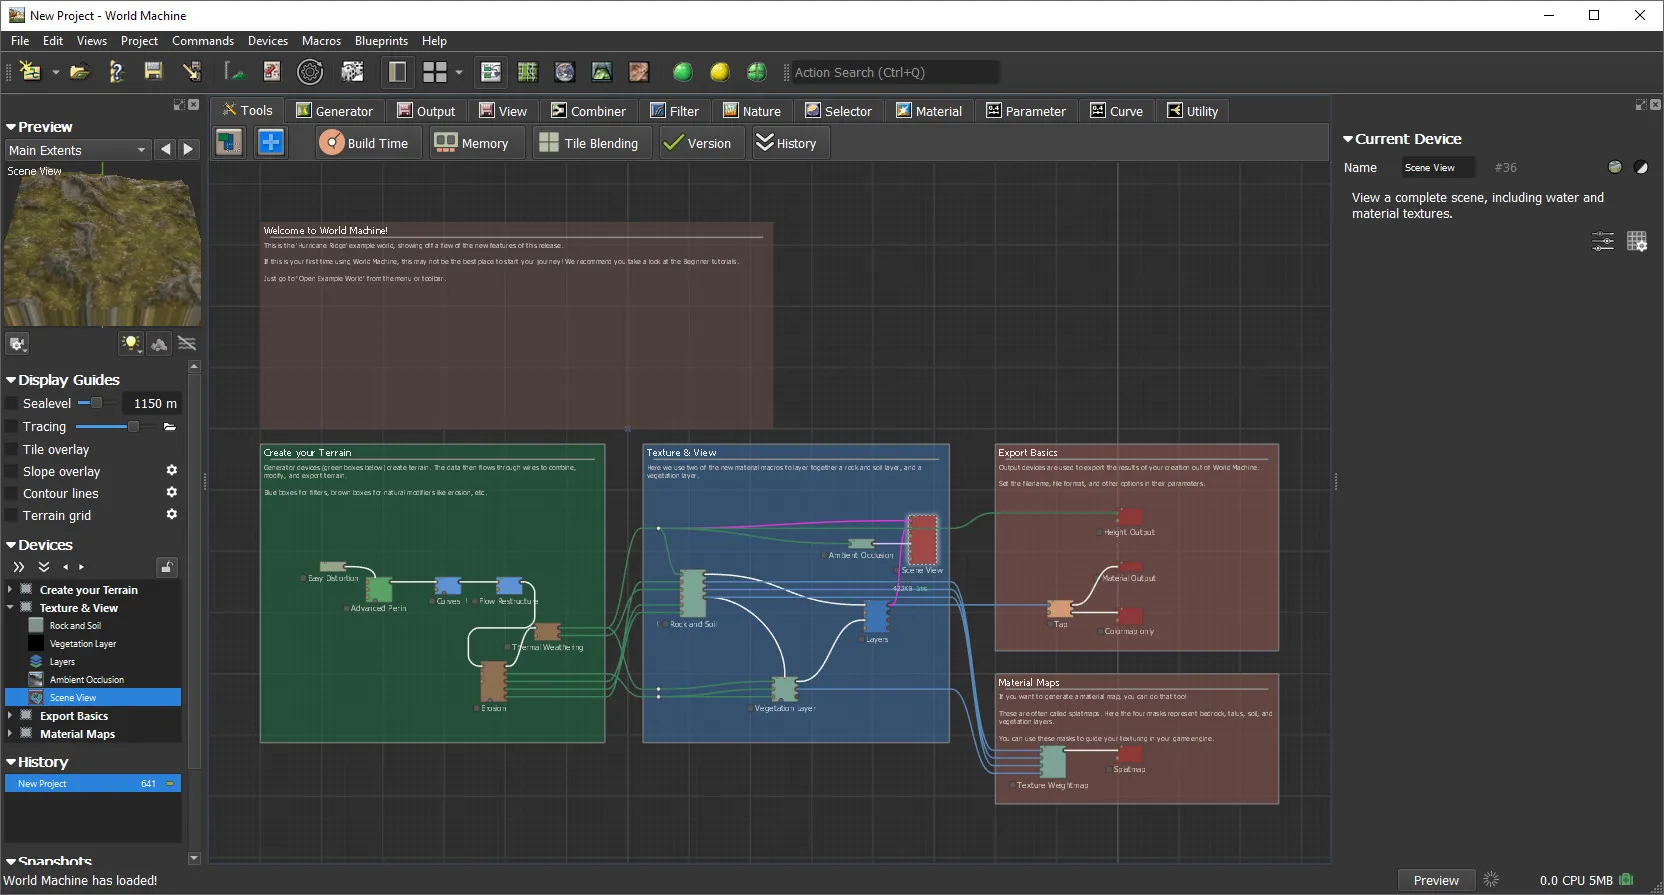
Task: Click the Scene View preview thumbnail
Action: click(x=102, y=245)
